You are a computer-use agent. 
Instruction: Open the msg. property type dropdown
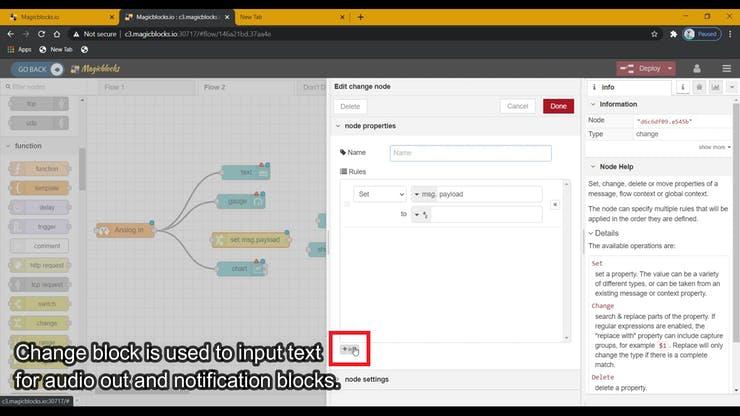coord(424,194)
